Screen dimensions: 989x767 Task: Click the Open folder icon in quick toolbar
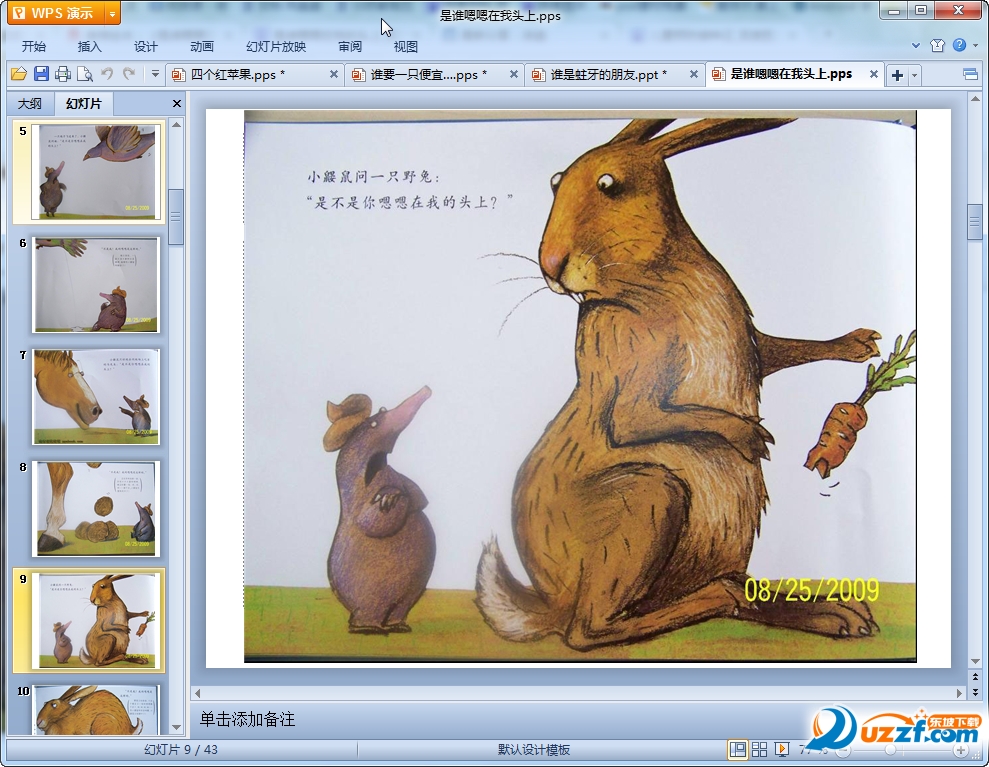[18, 74]
